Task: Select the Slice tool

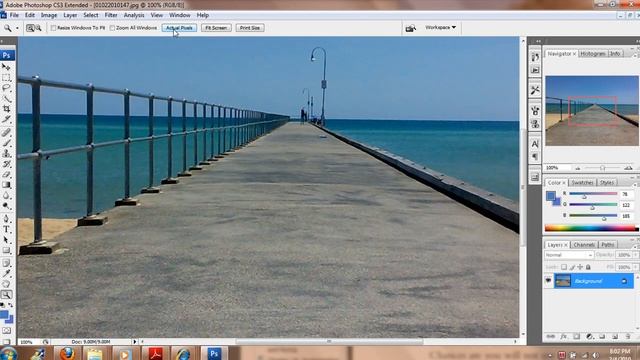Action: click(x=6, y=120)
